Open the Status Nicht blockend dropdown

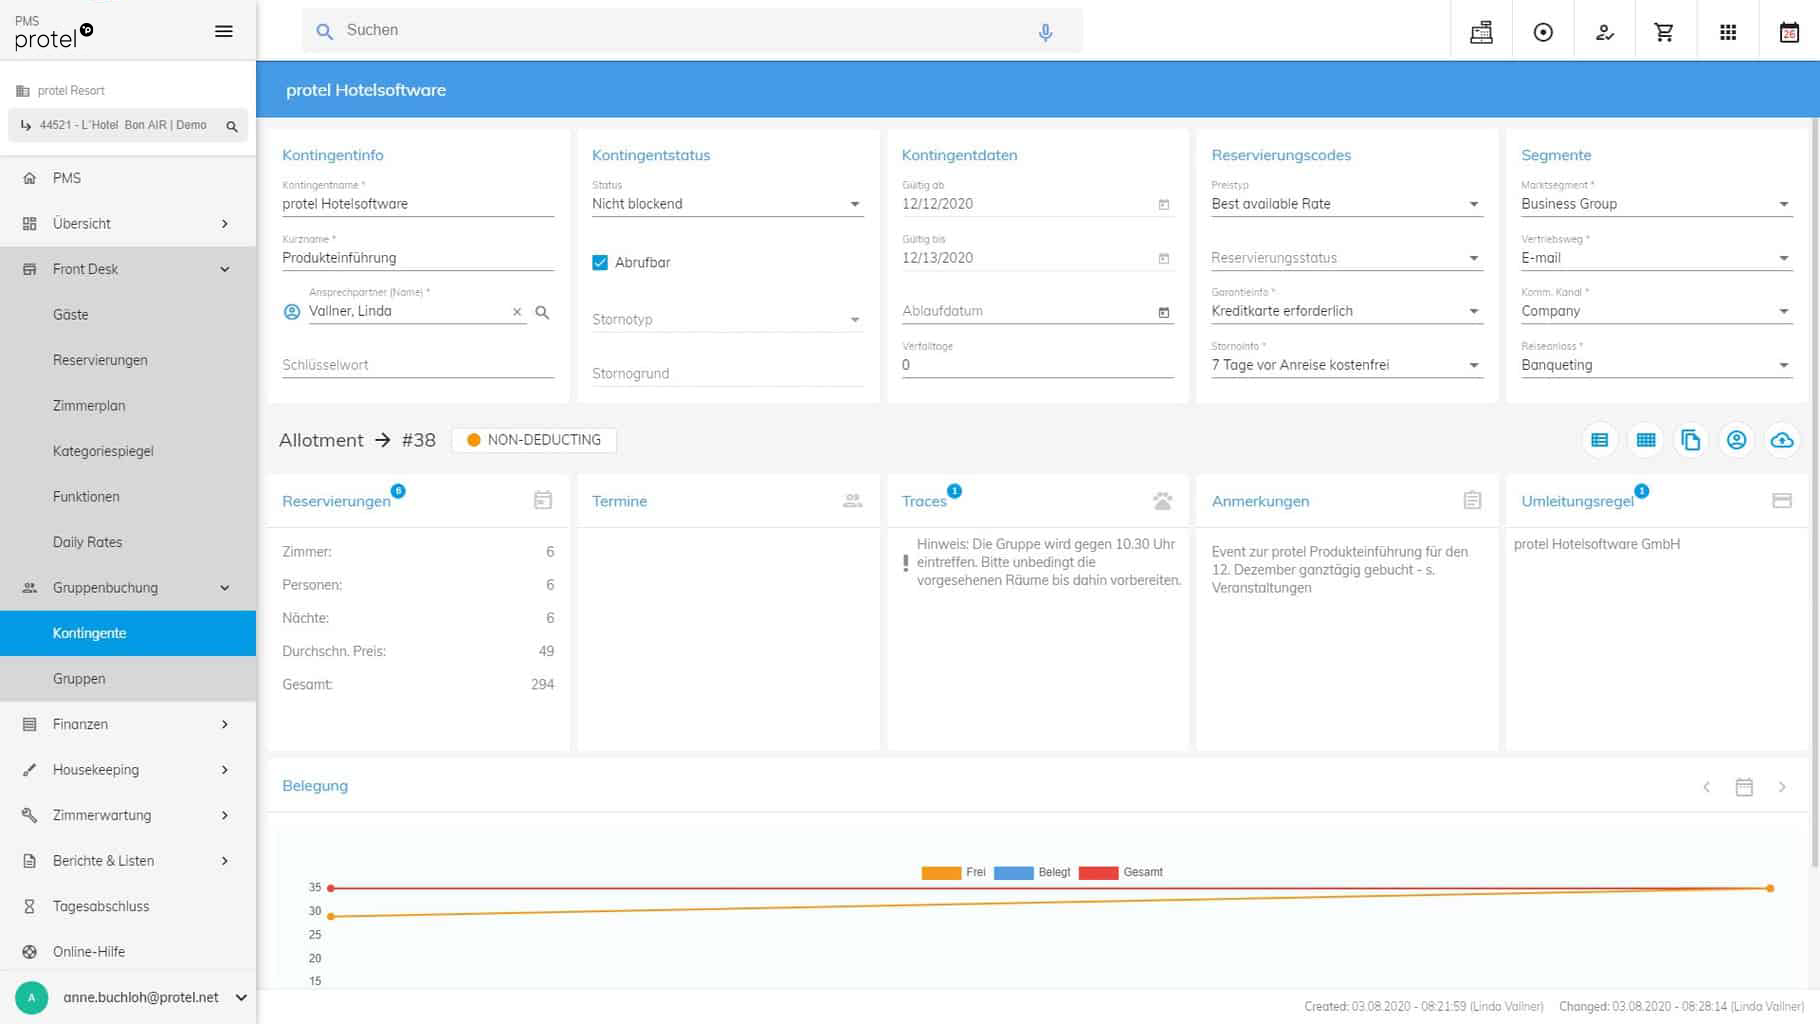click(727, 204)
